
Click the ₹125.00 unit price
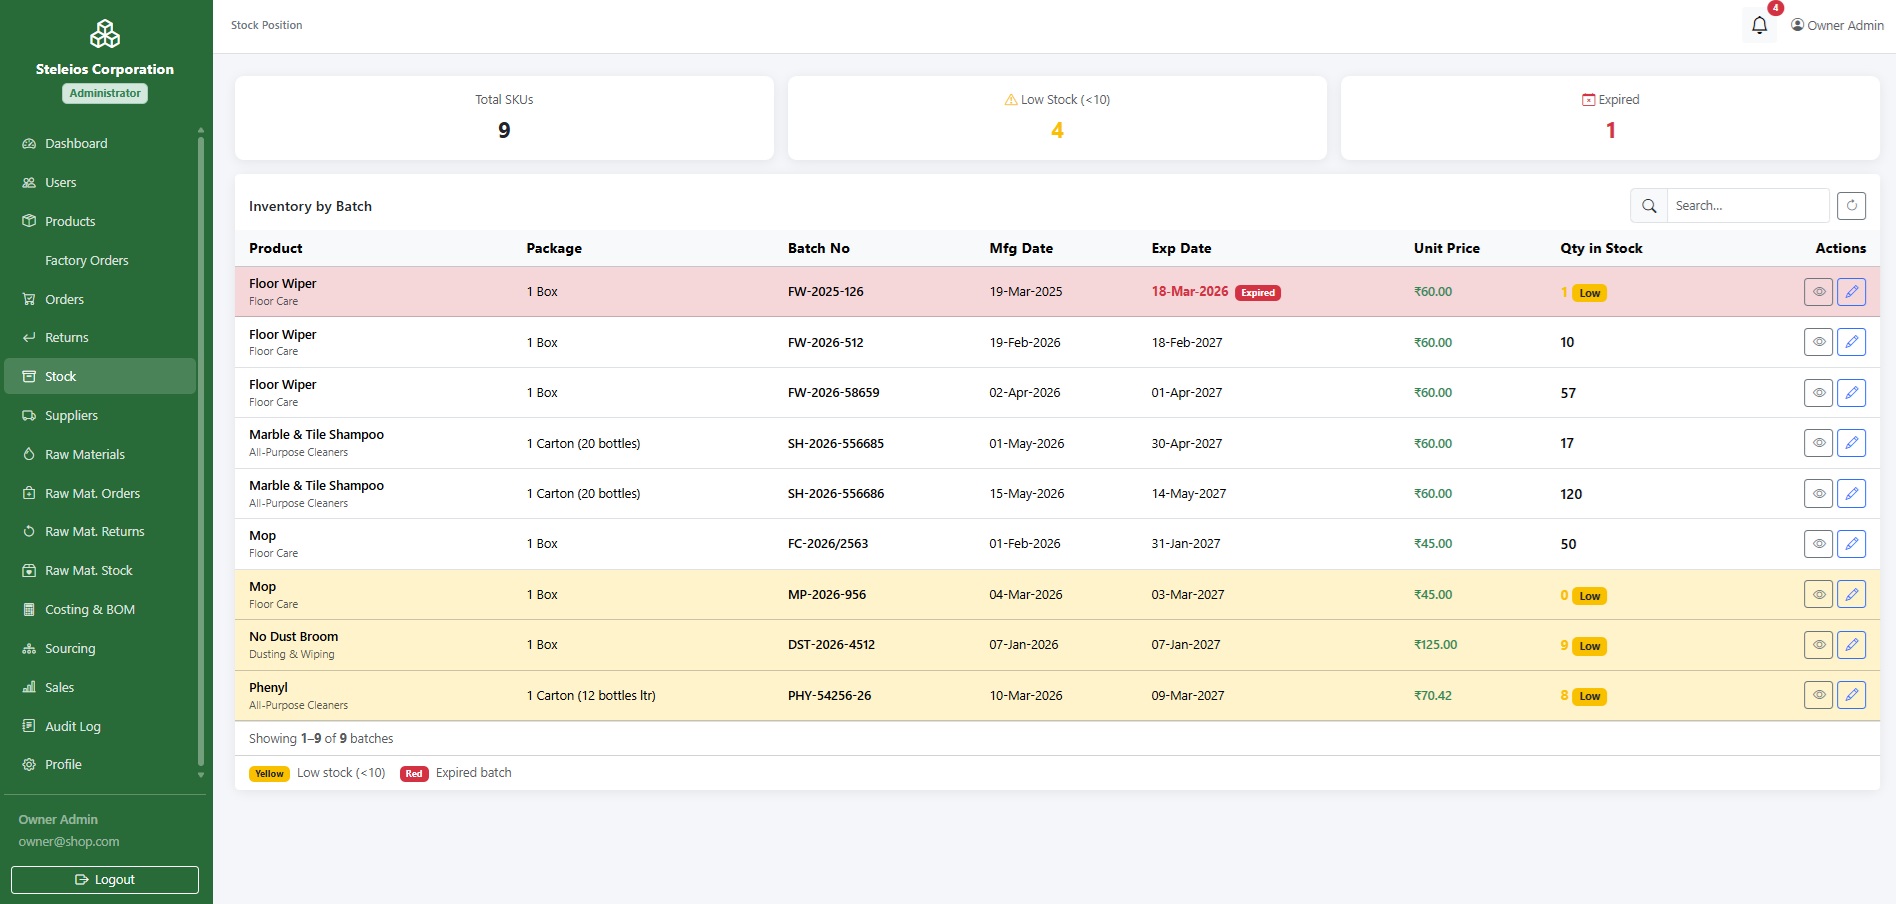click(1435, 645)
